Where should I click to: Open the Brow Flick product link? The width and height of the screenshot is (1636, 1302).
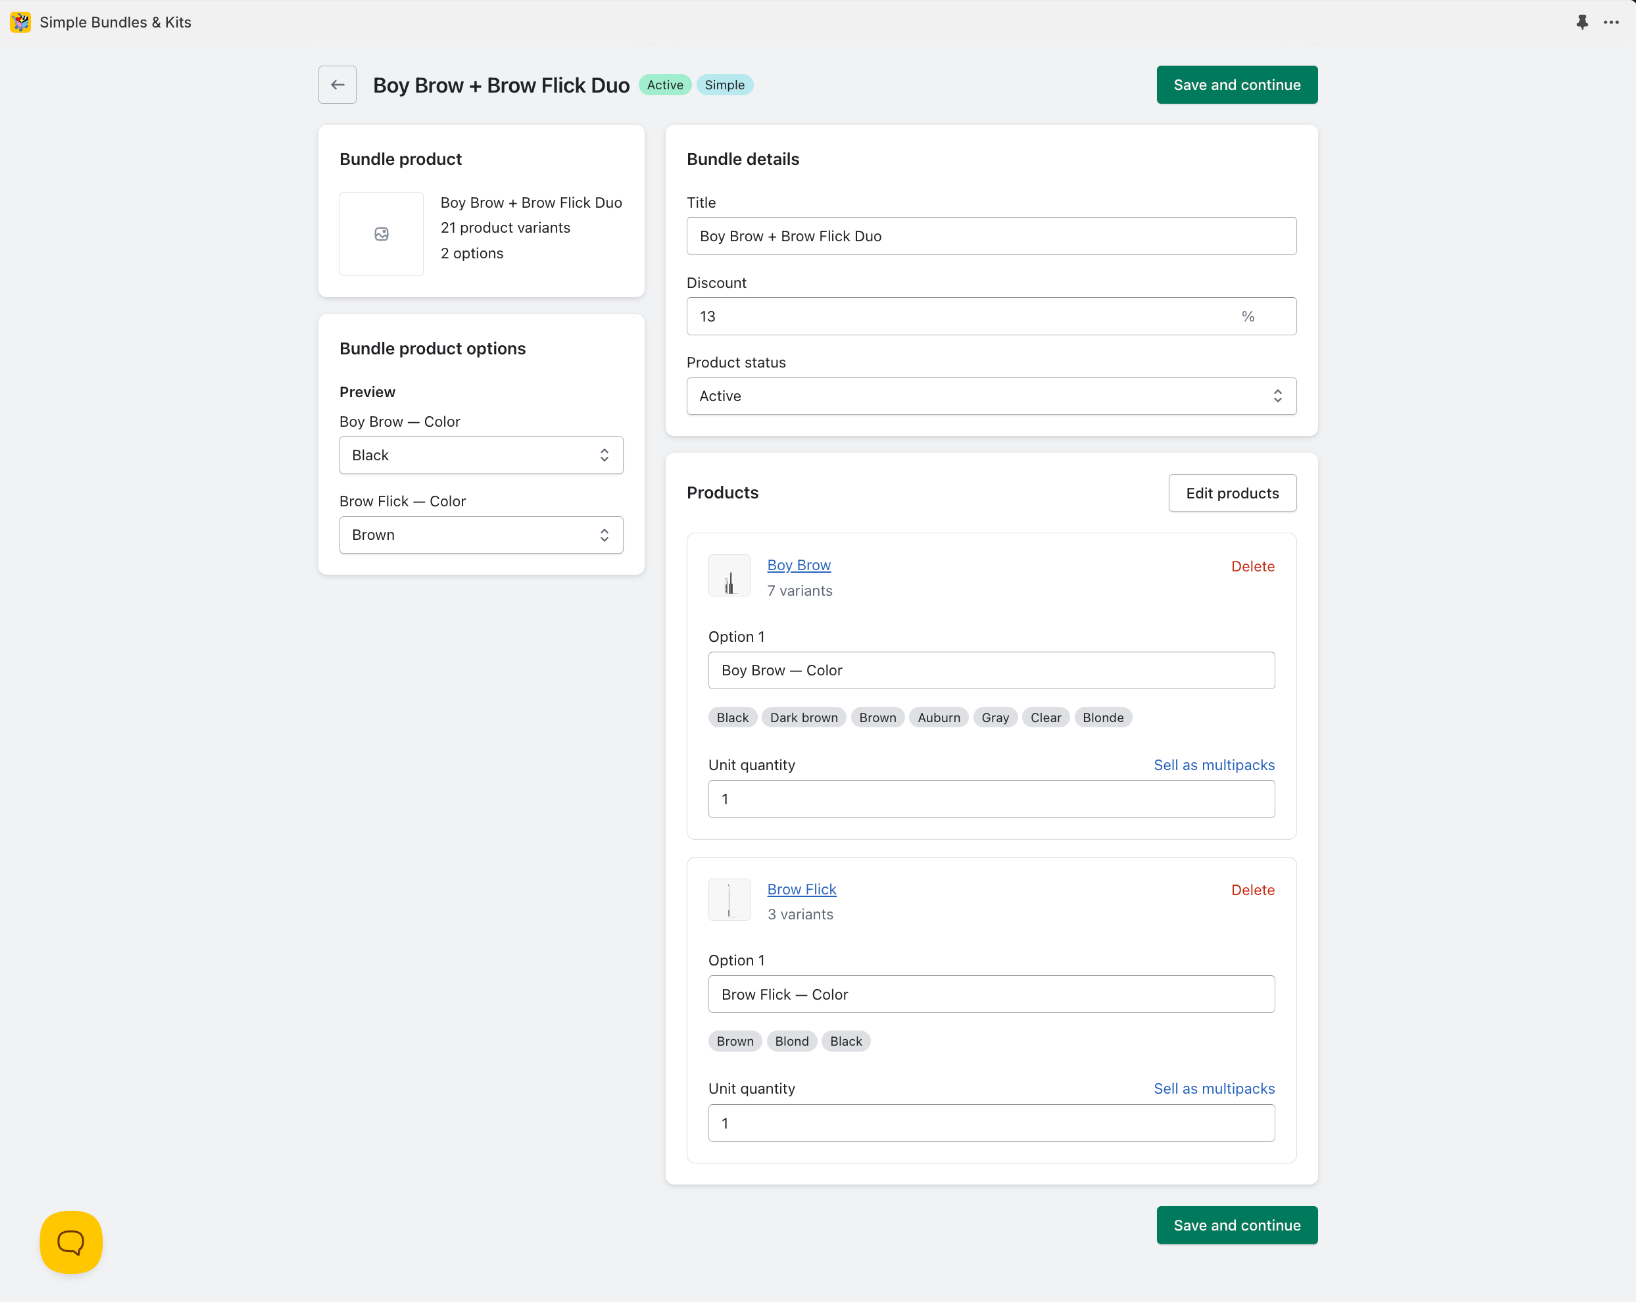click(x=802, y=889)
